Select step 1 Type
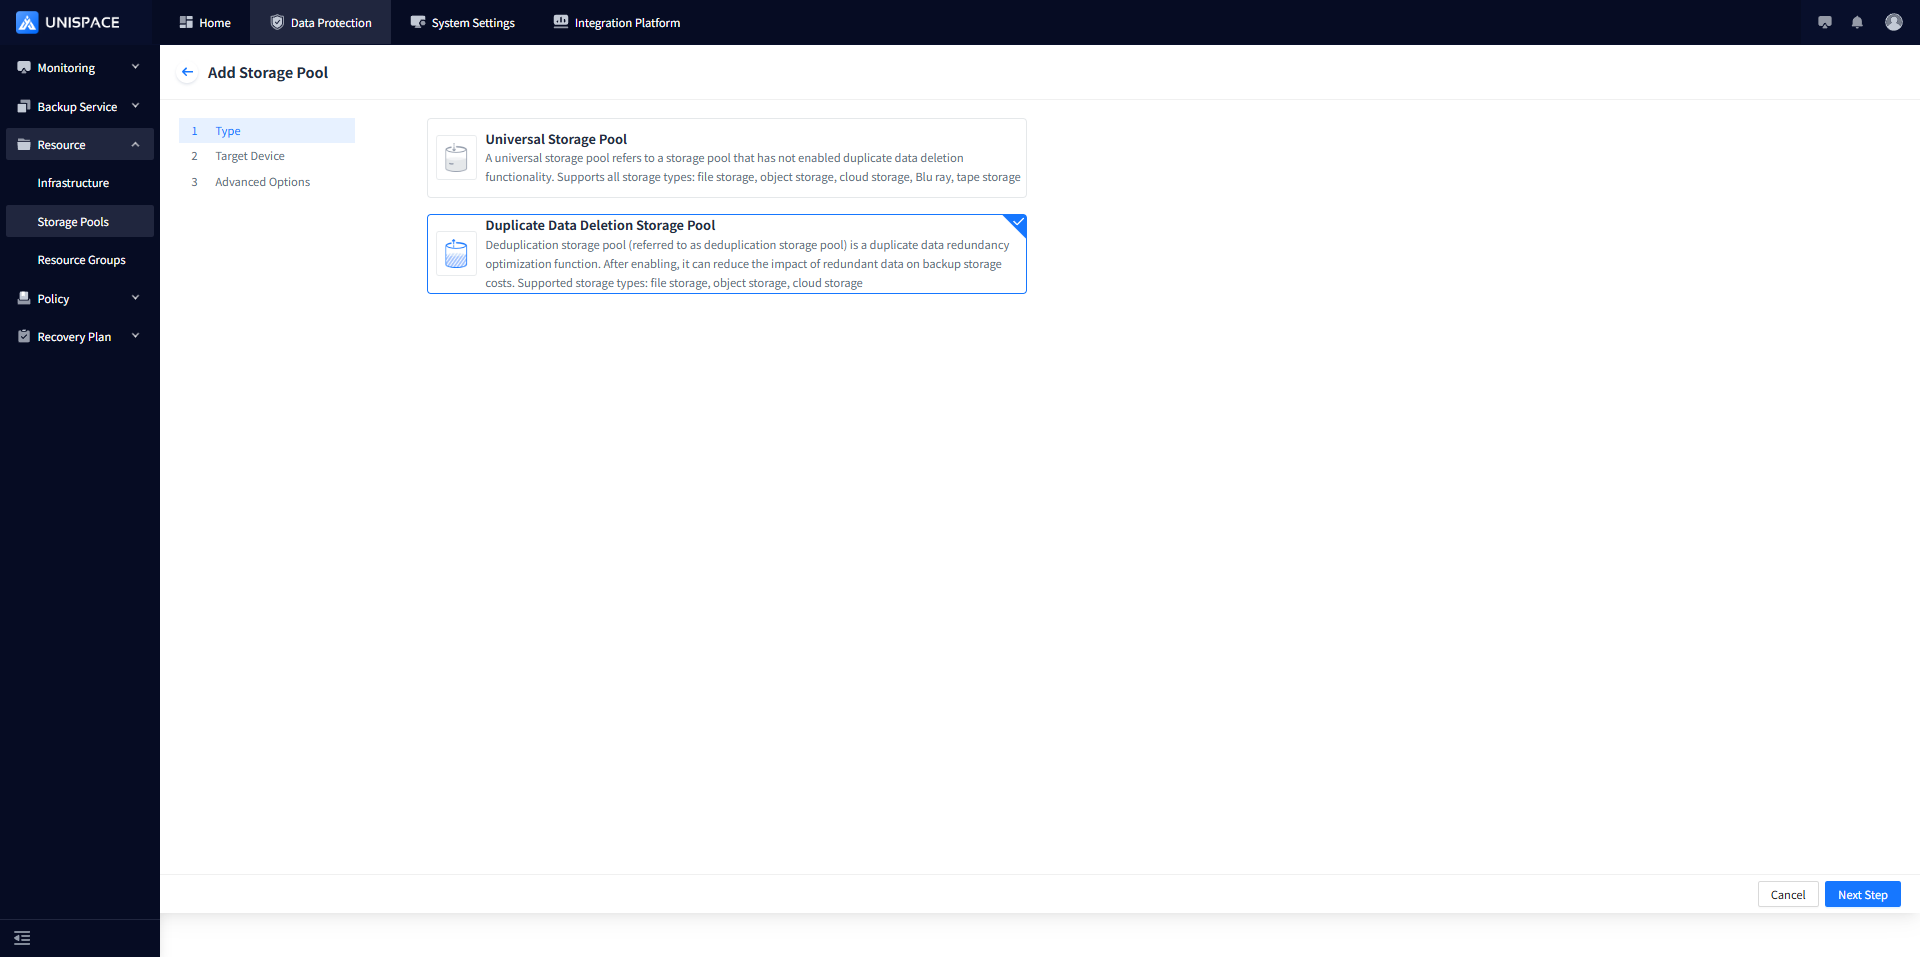Screen dimensions: 1920x957 pos(267,131)
